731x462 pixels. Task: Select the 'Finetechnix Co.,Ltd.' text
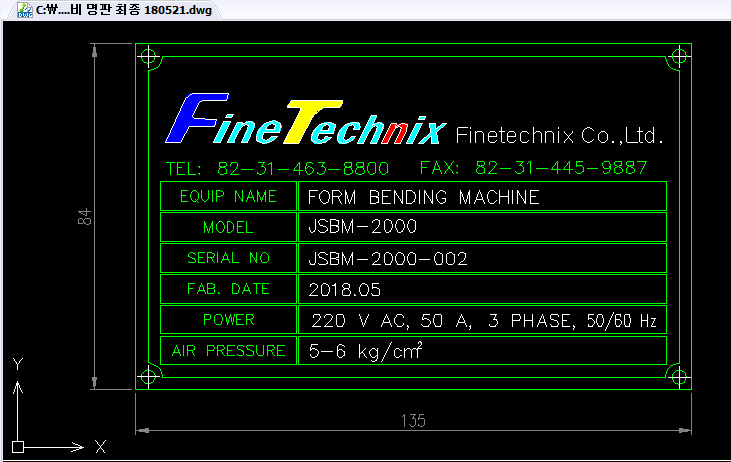point(559,136)
